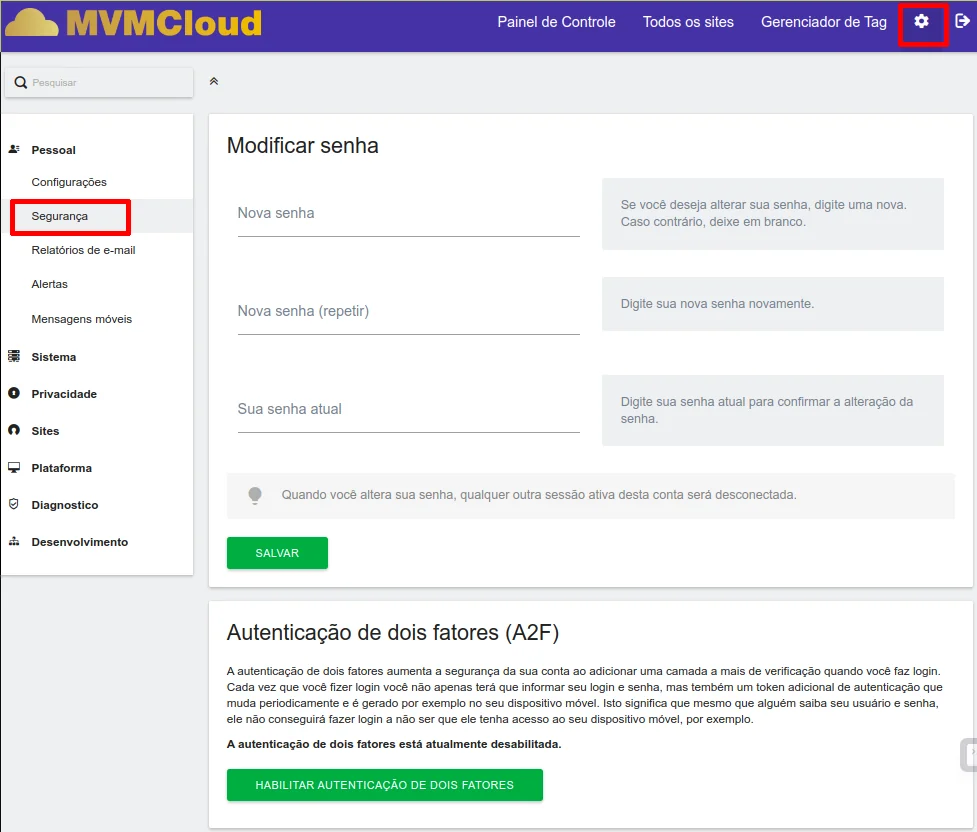Click Habilitar Autenticação de Dois Fatores button
977x832 pixels.
coord(384,785)
